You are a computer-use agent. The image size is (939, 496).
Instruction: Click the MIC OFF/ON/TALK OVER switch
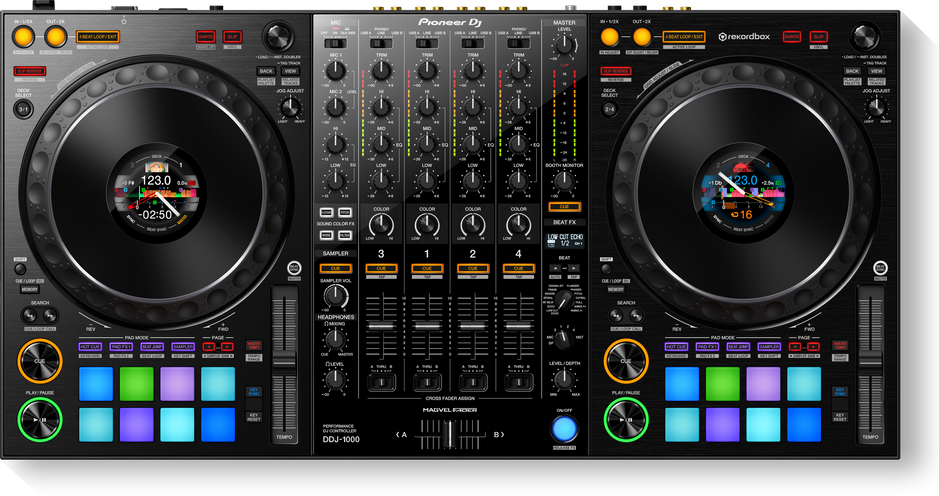(x=335, y=43)
